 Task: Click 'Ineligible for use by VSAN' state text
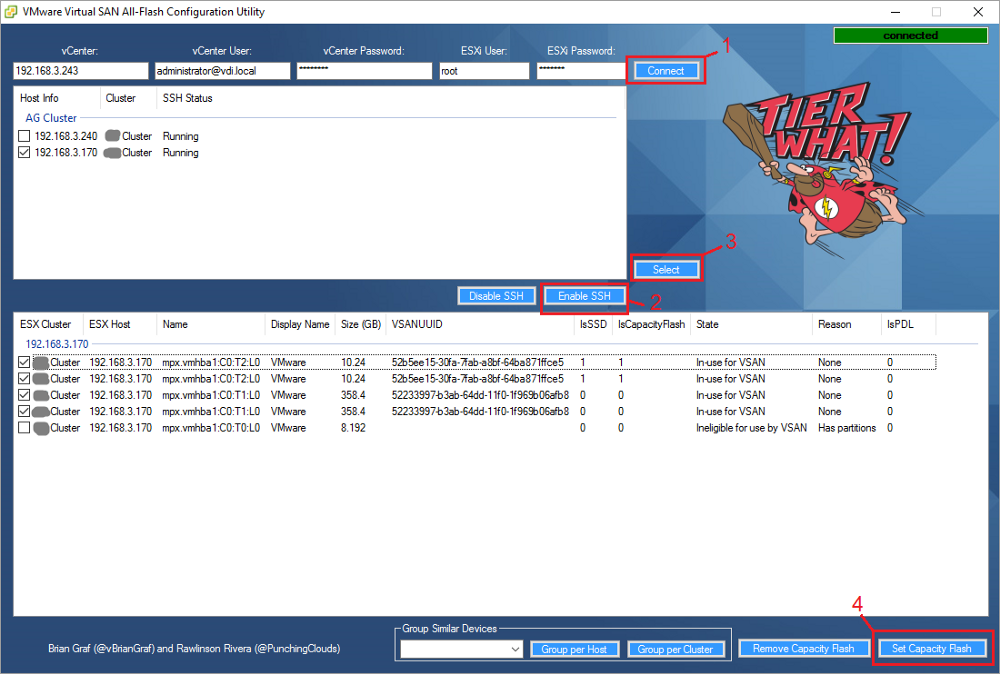751,428
